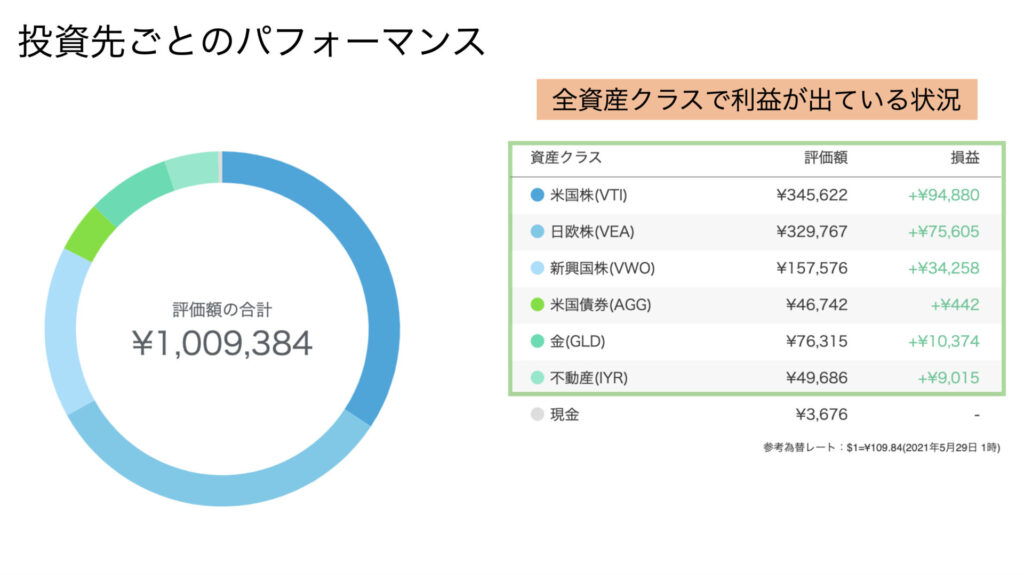The height and width of the screenshot is (575, 1024).
Task: Select the light blue dot for 新興国株(VWO)
Action: [538, 268]
